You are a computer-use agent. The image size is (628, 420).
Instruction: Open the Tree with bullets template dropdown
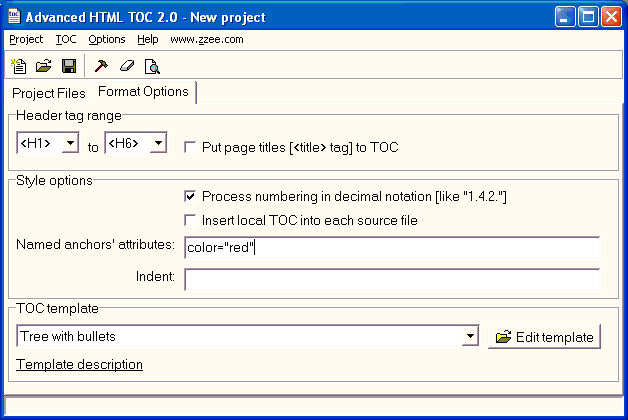[x=470, y=336]
